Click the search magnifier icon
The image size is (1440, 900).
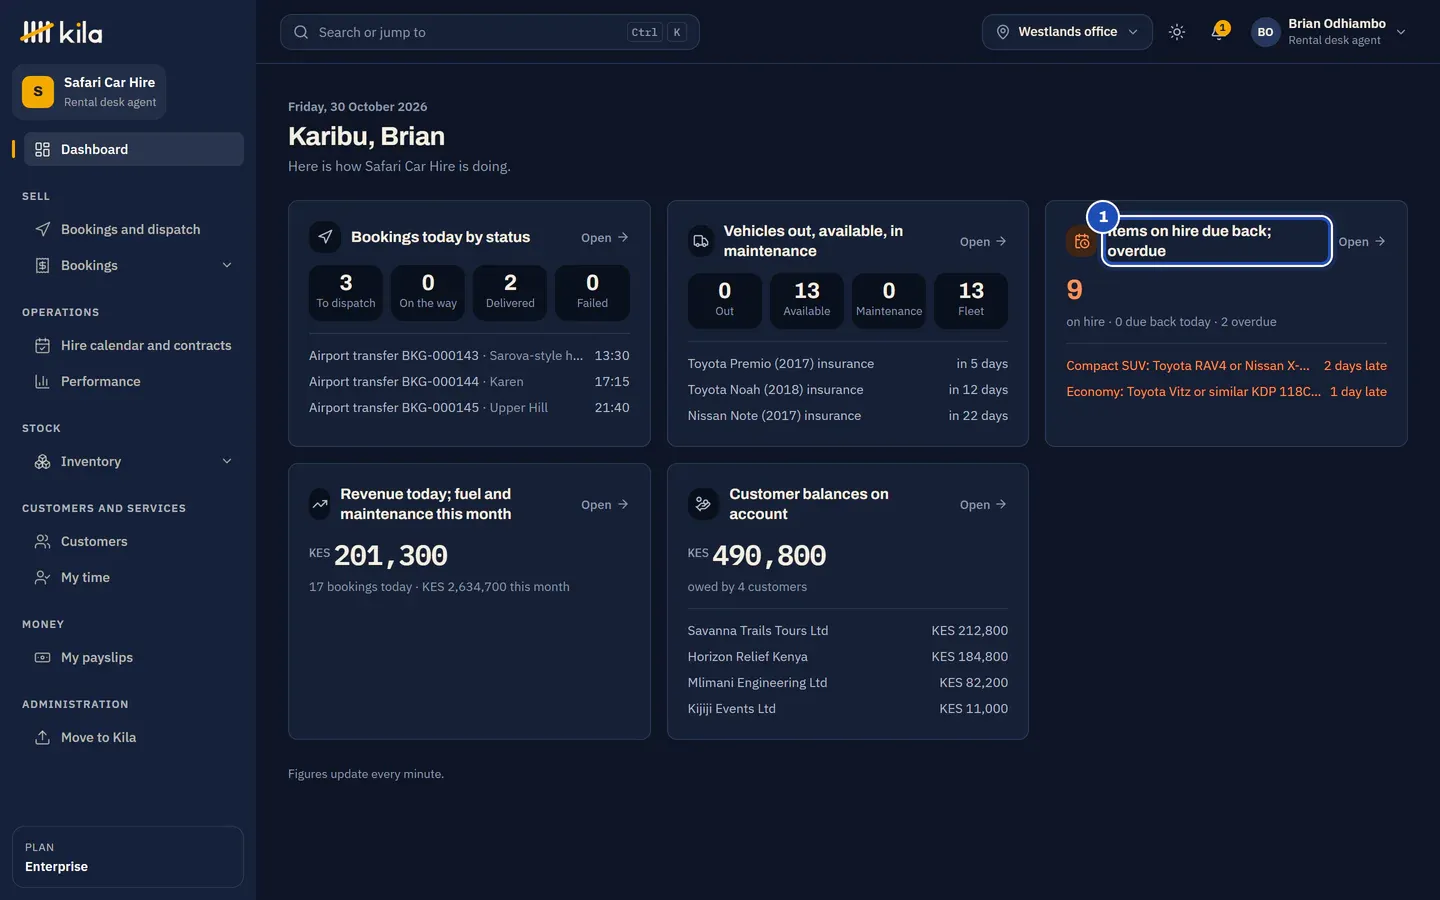tap(301, 32)
